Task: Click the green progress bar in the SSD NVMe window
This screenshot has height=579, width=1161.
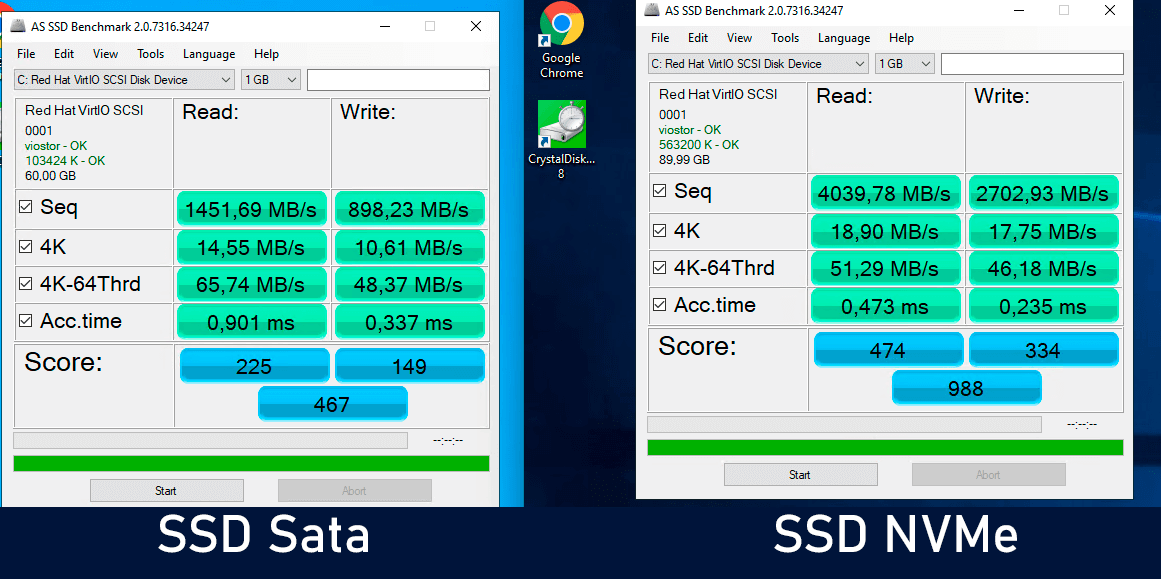Action: point(886,447)
